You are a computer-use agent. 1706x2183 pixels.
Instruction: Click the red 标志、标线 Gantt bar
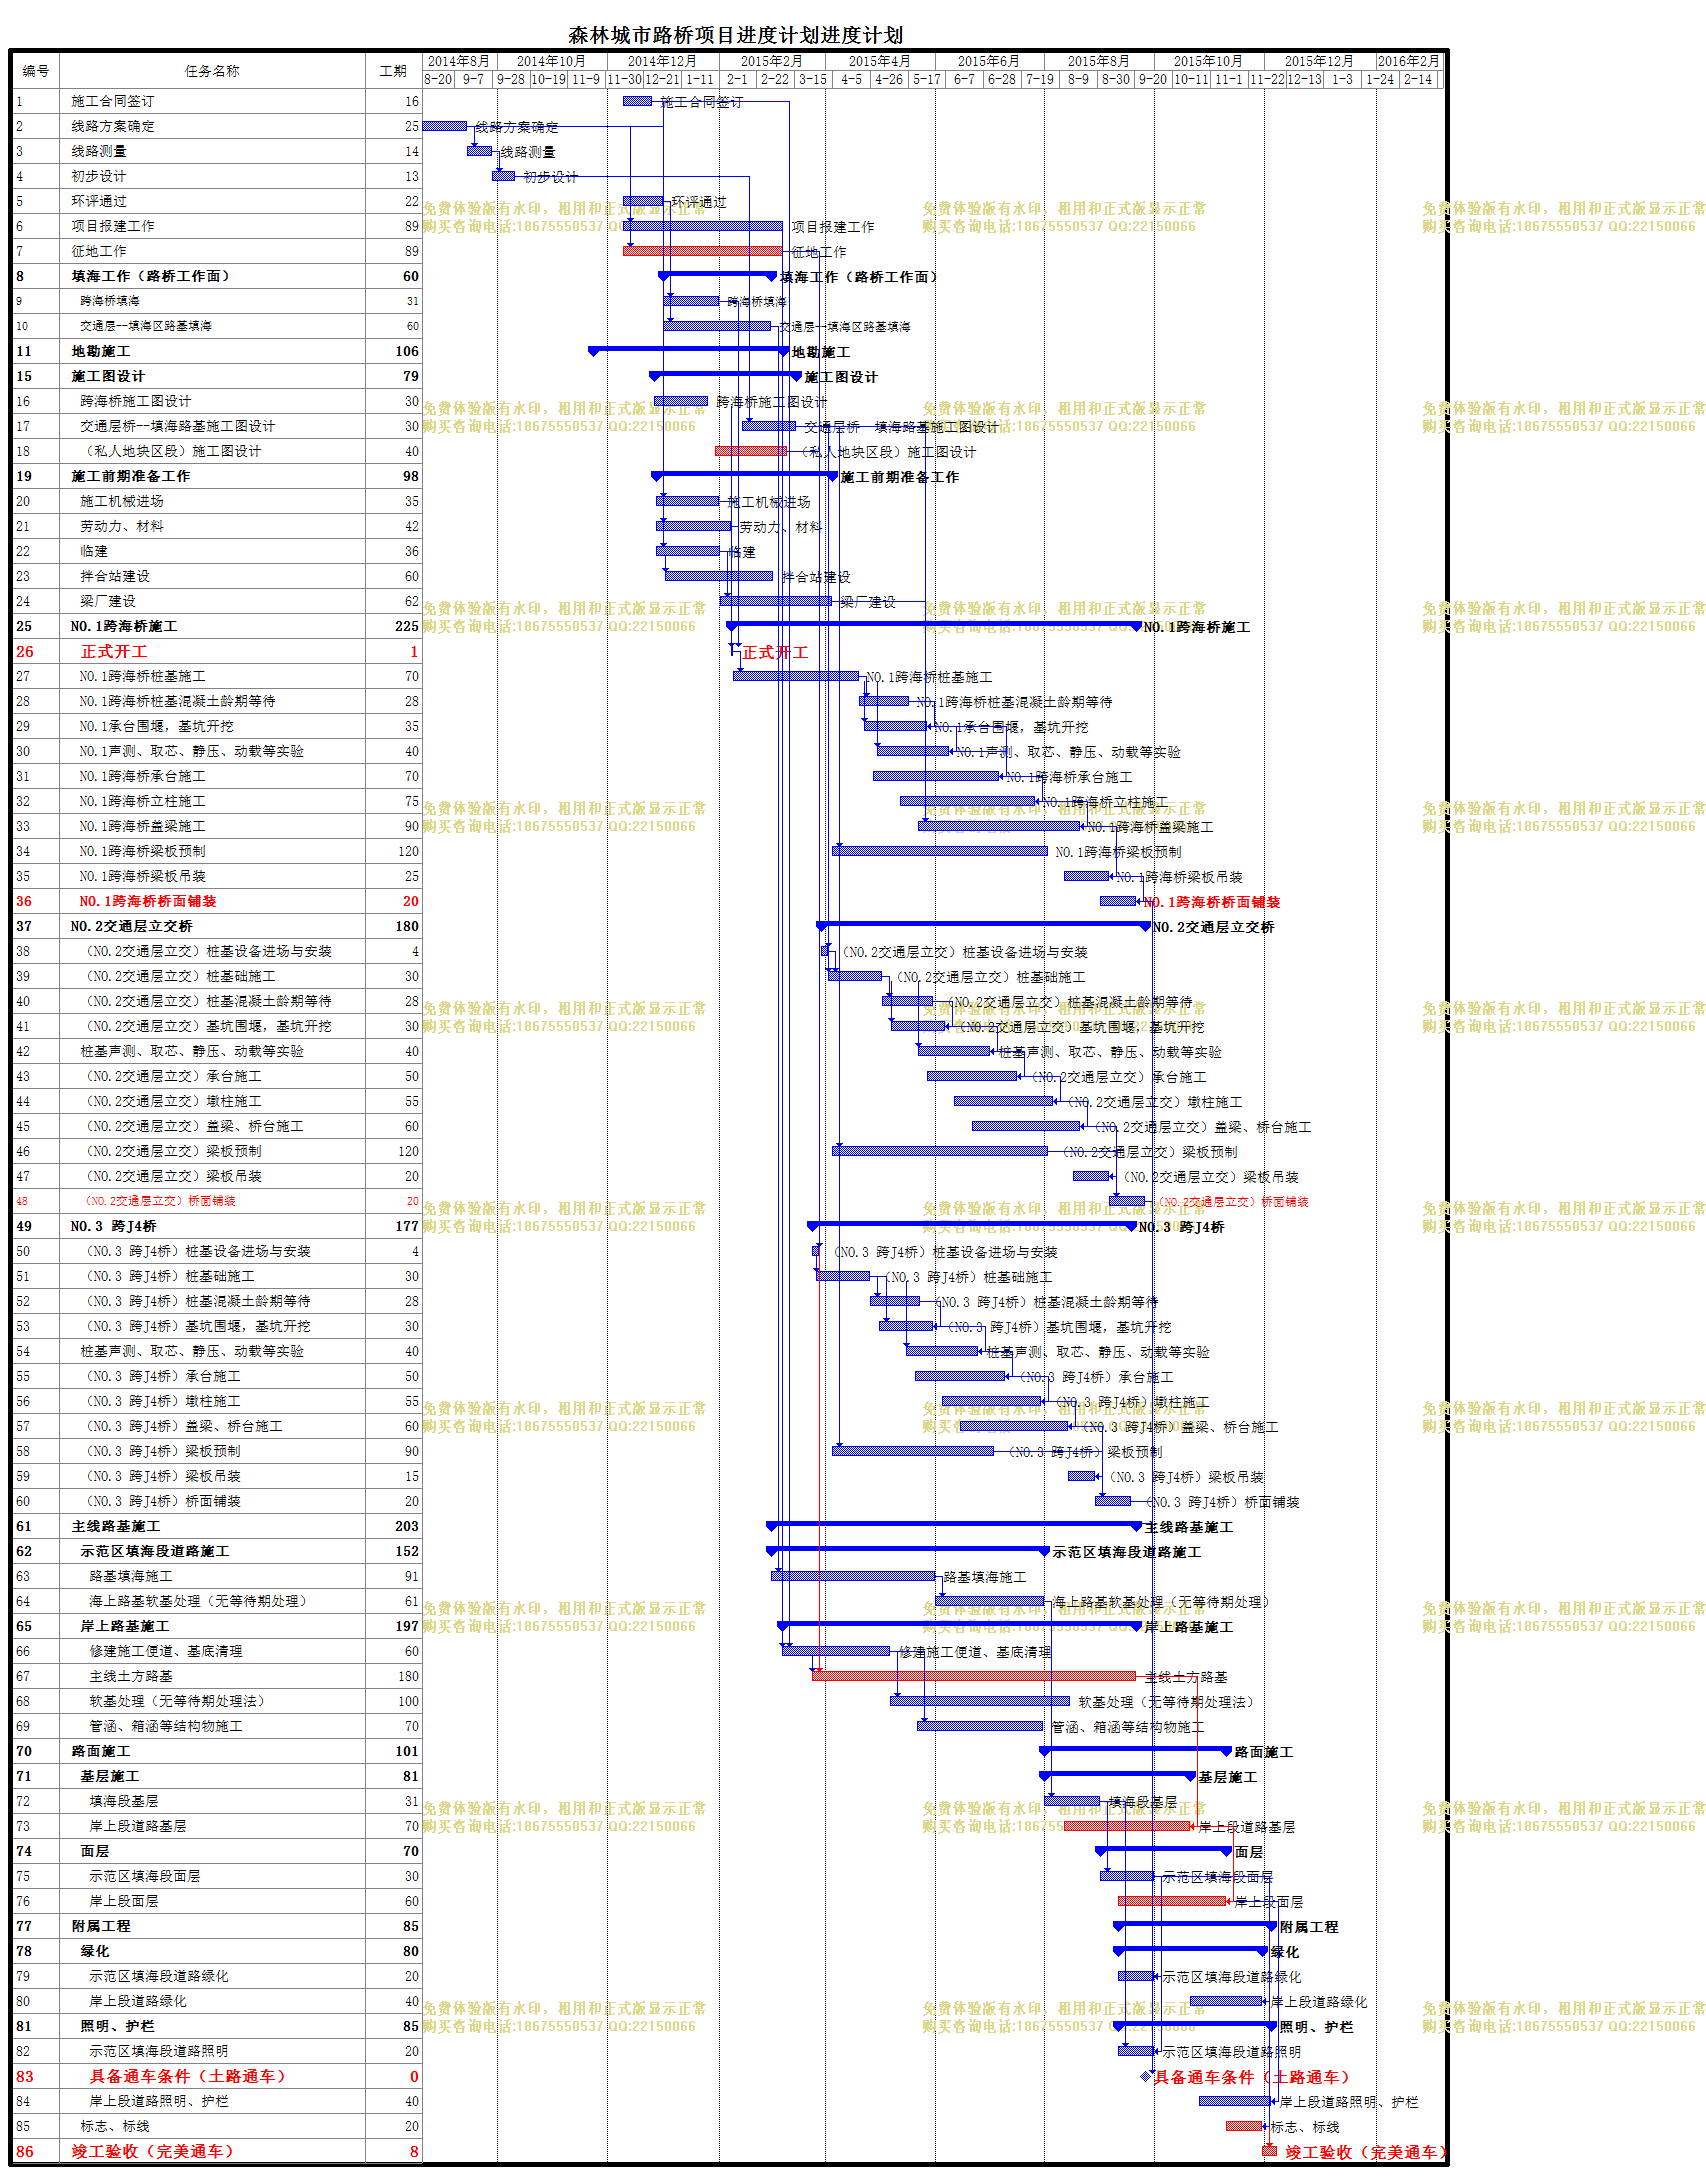pos(1244,2126)
